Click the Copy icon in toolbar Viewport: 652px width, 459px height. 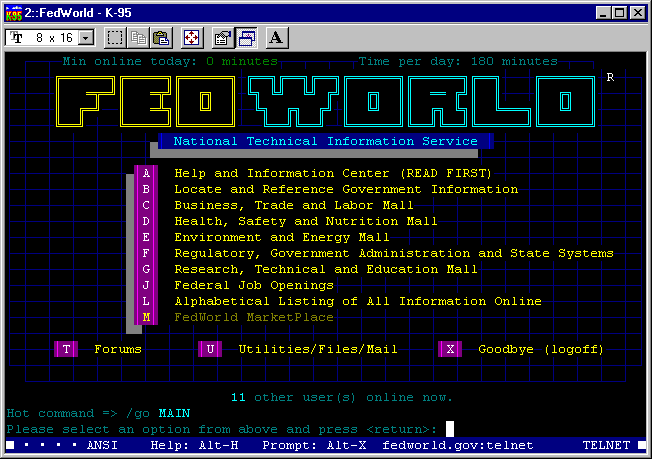[138, 38]
